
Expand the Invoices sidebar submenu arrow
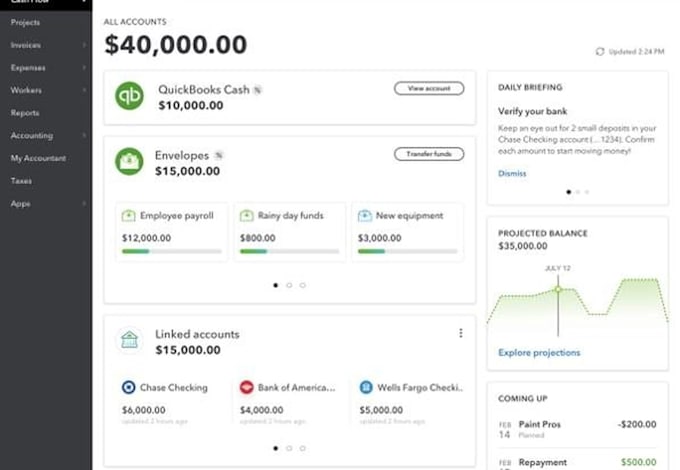tap(84, 45)
